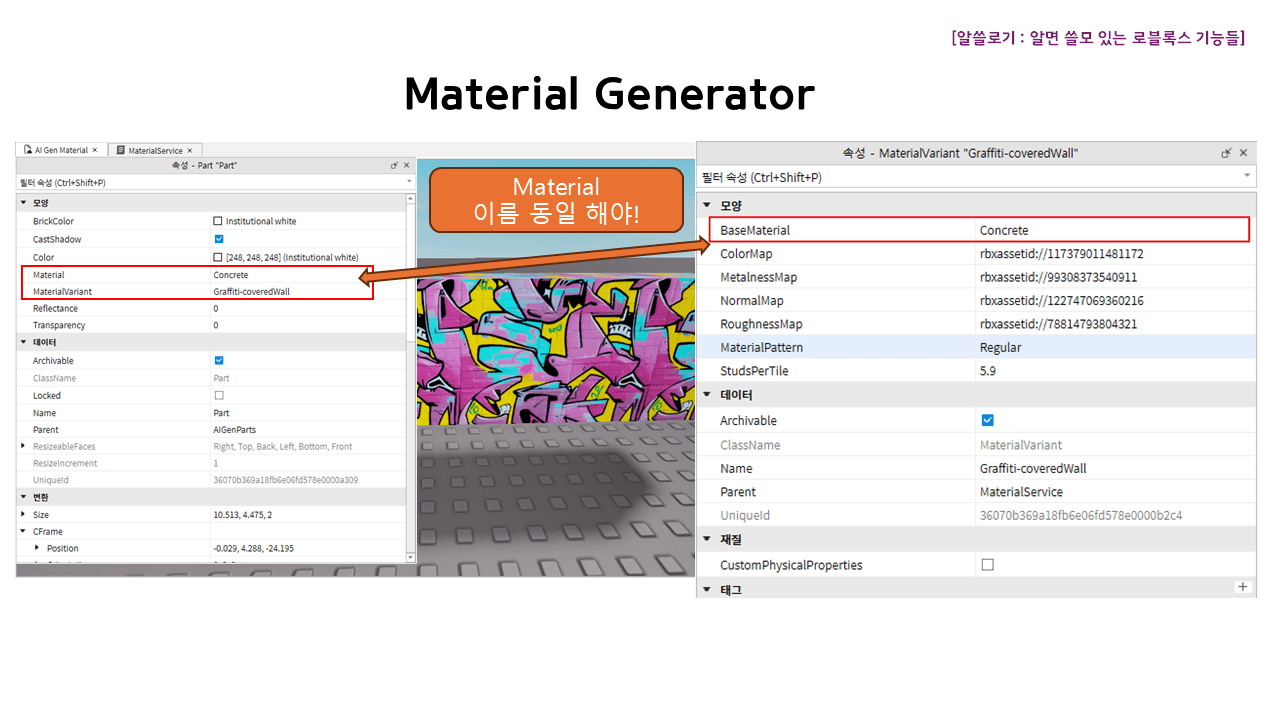Image resolution: width=1280 pixels, height=720 pixels.
Task: Select the ResizeIncrement property row
Action: pyautogui.click(x=211, y=463)
